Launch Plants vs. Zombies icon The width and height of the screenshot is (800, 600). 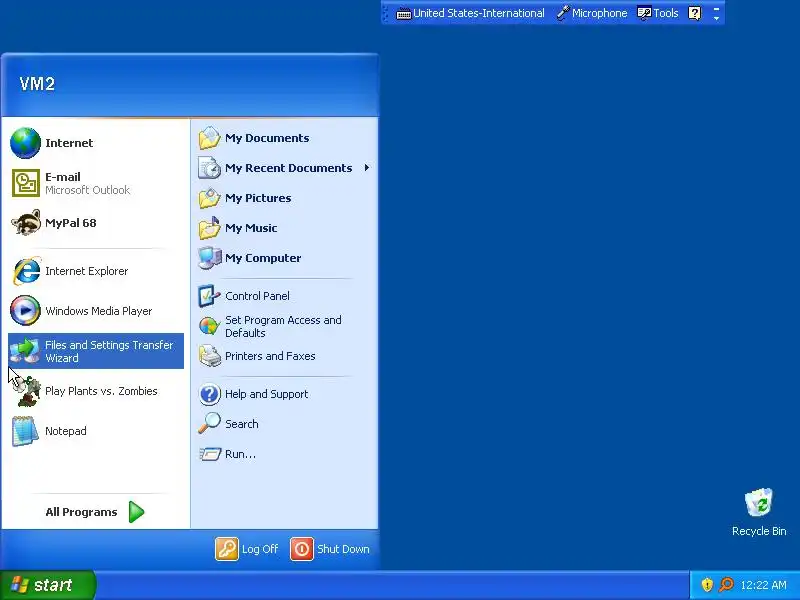[x=26, y=391]
